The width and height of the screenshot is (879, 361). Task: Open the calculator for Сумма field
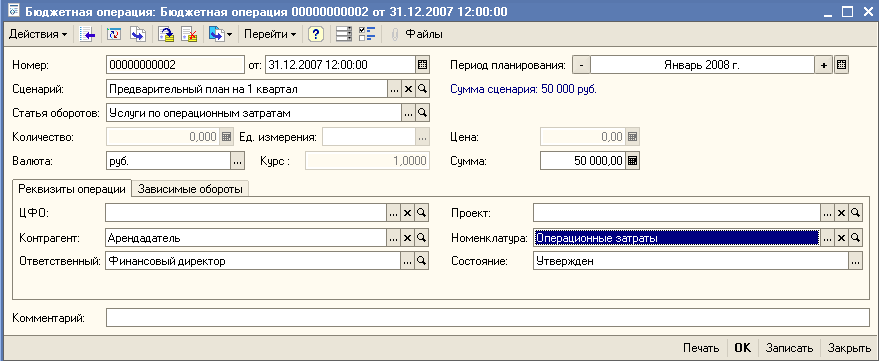tap(632, 161)
